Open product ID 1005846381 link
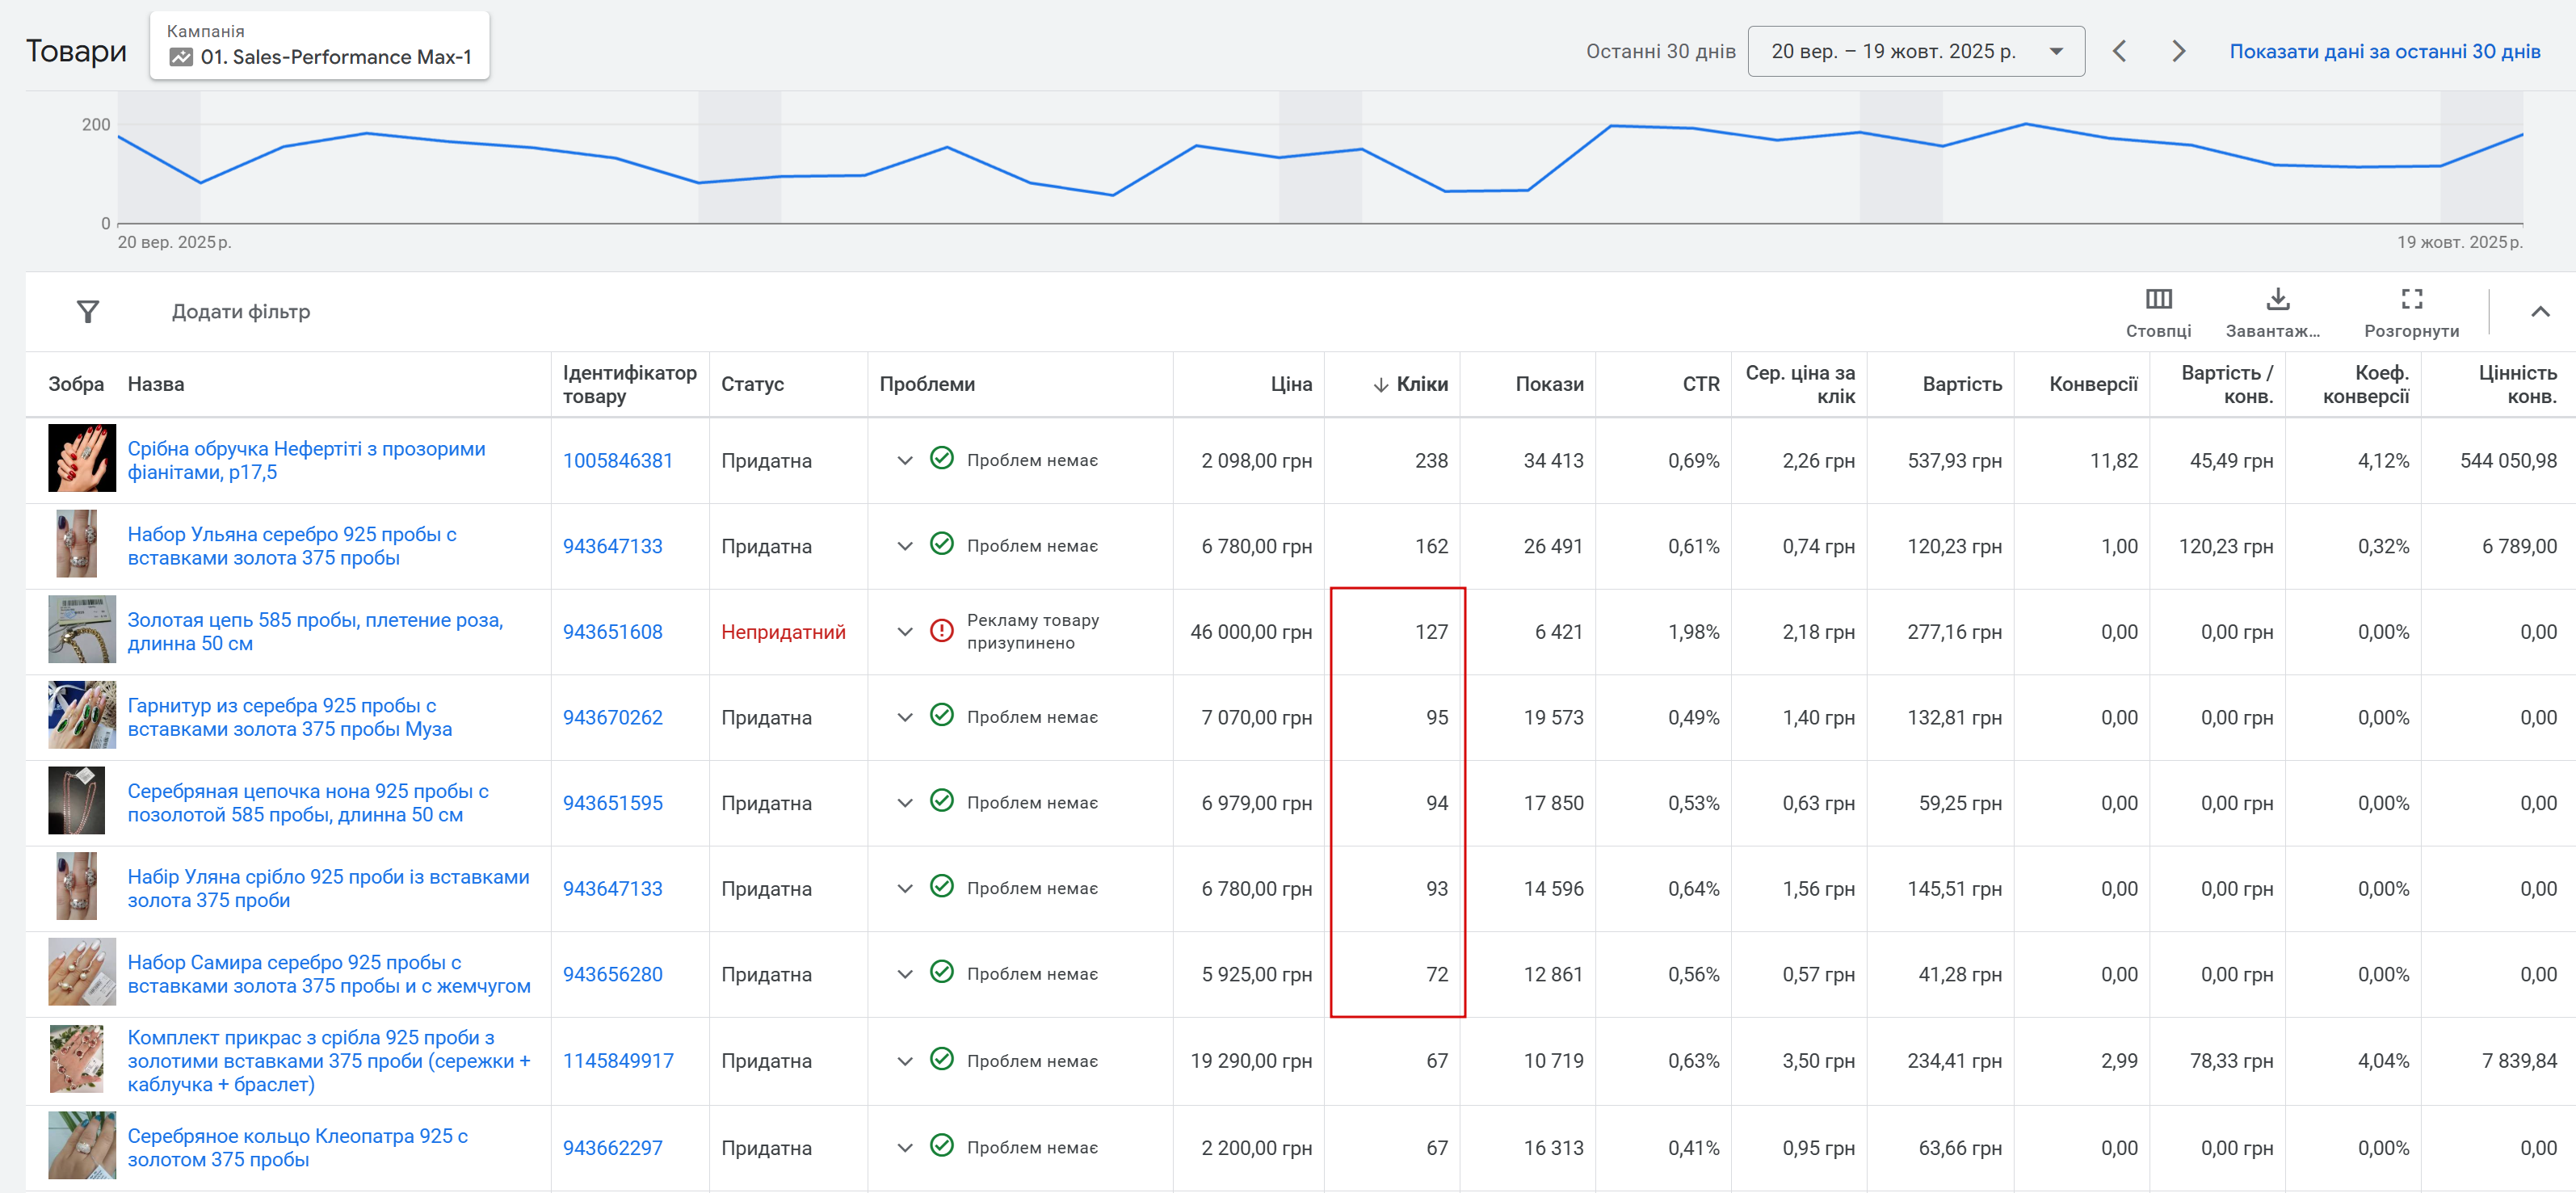This screenshot has width=2576, height=1193. [617, 461]
